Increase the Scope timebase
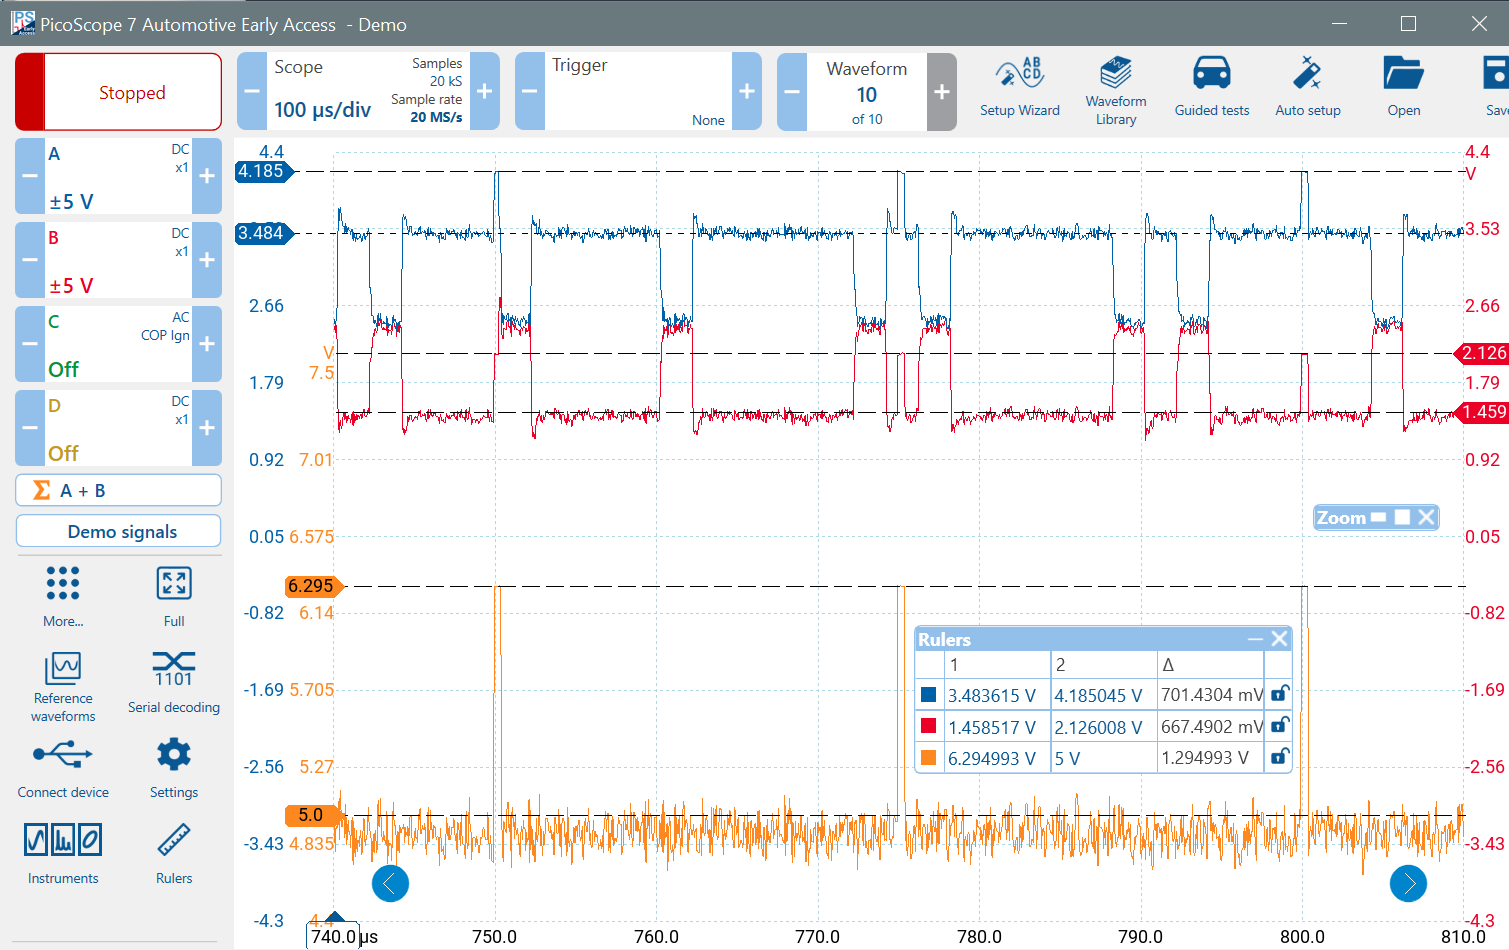 pos(485,91)
